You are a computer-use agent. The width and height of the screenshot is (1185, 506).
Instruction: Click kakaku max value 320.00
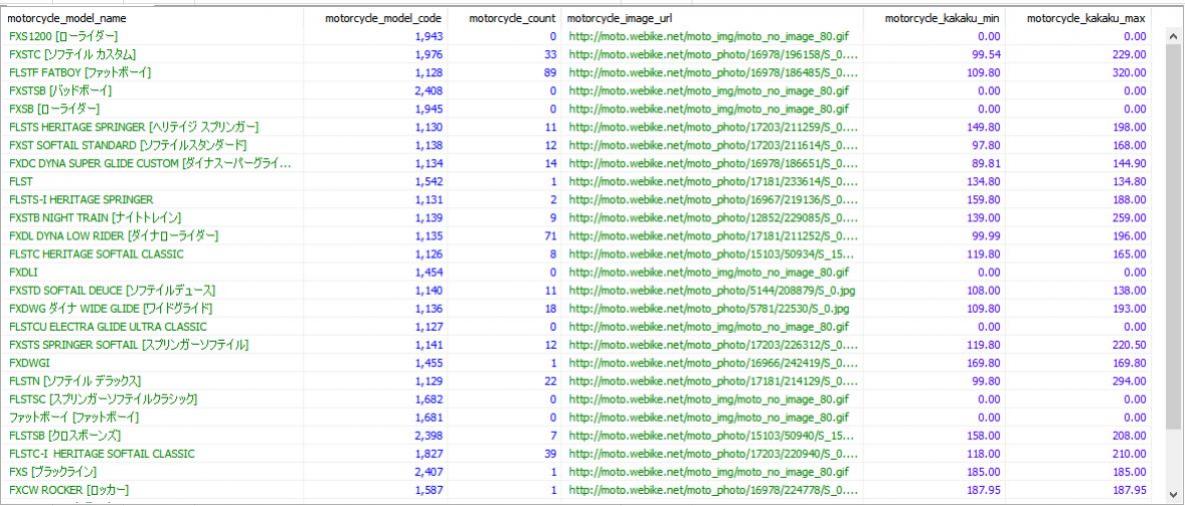tap(1131, 73)
